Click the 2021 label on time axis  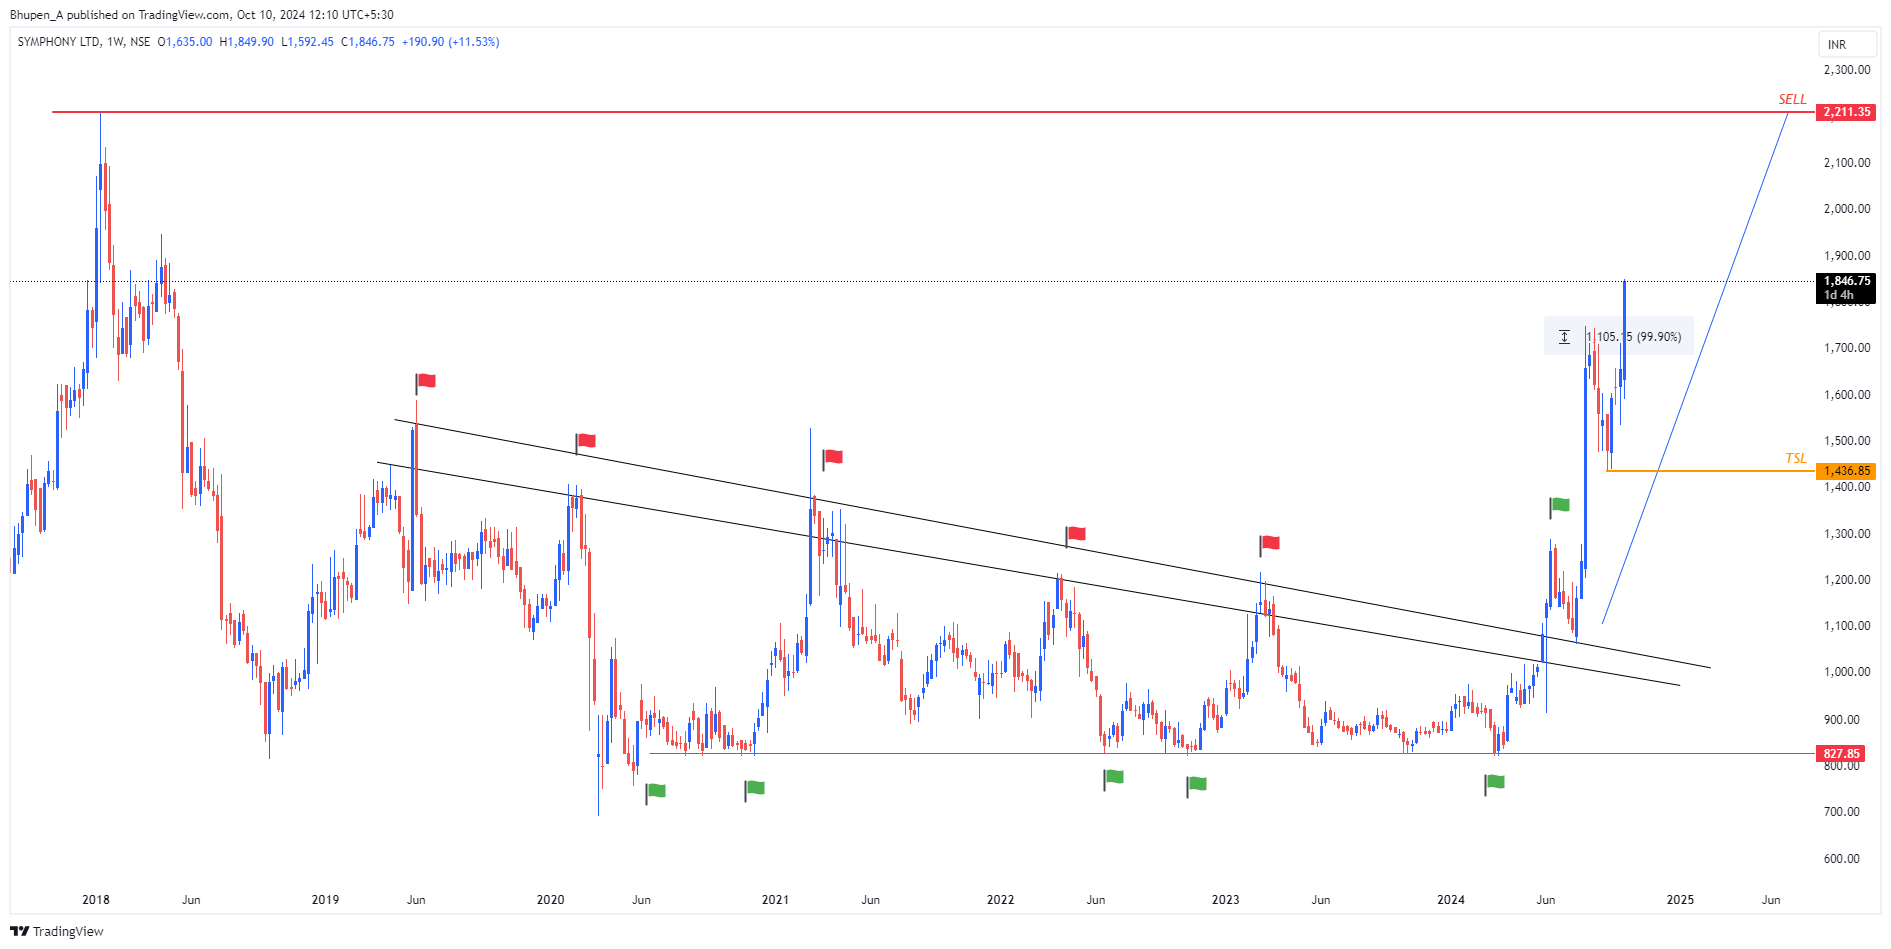(x=775, y=900)
